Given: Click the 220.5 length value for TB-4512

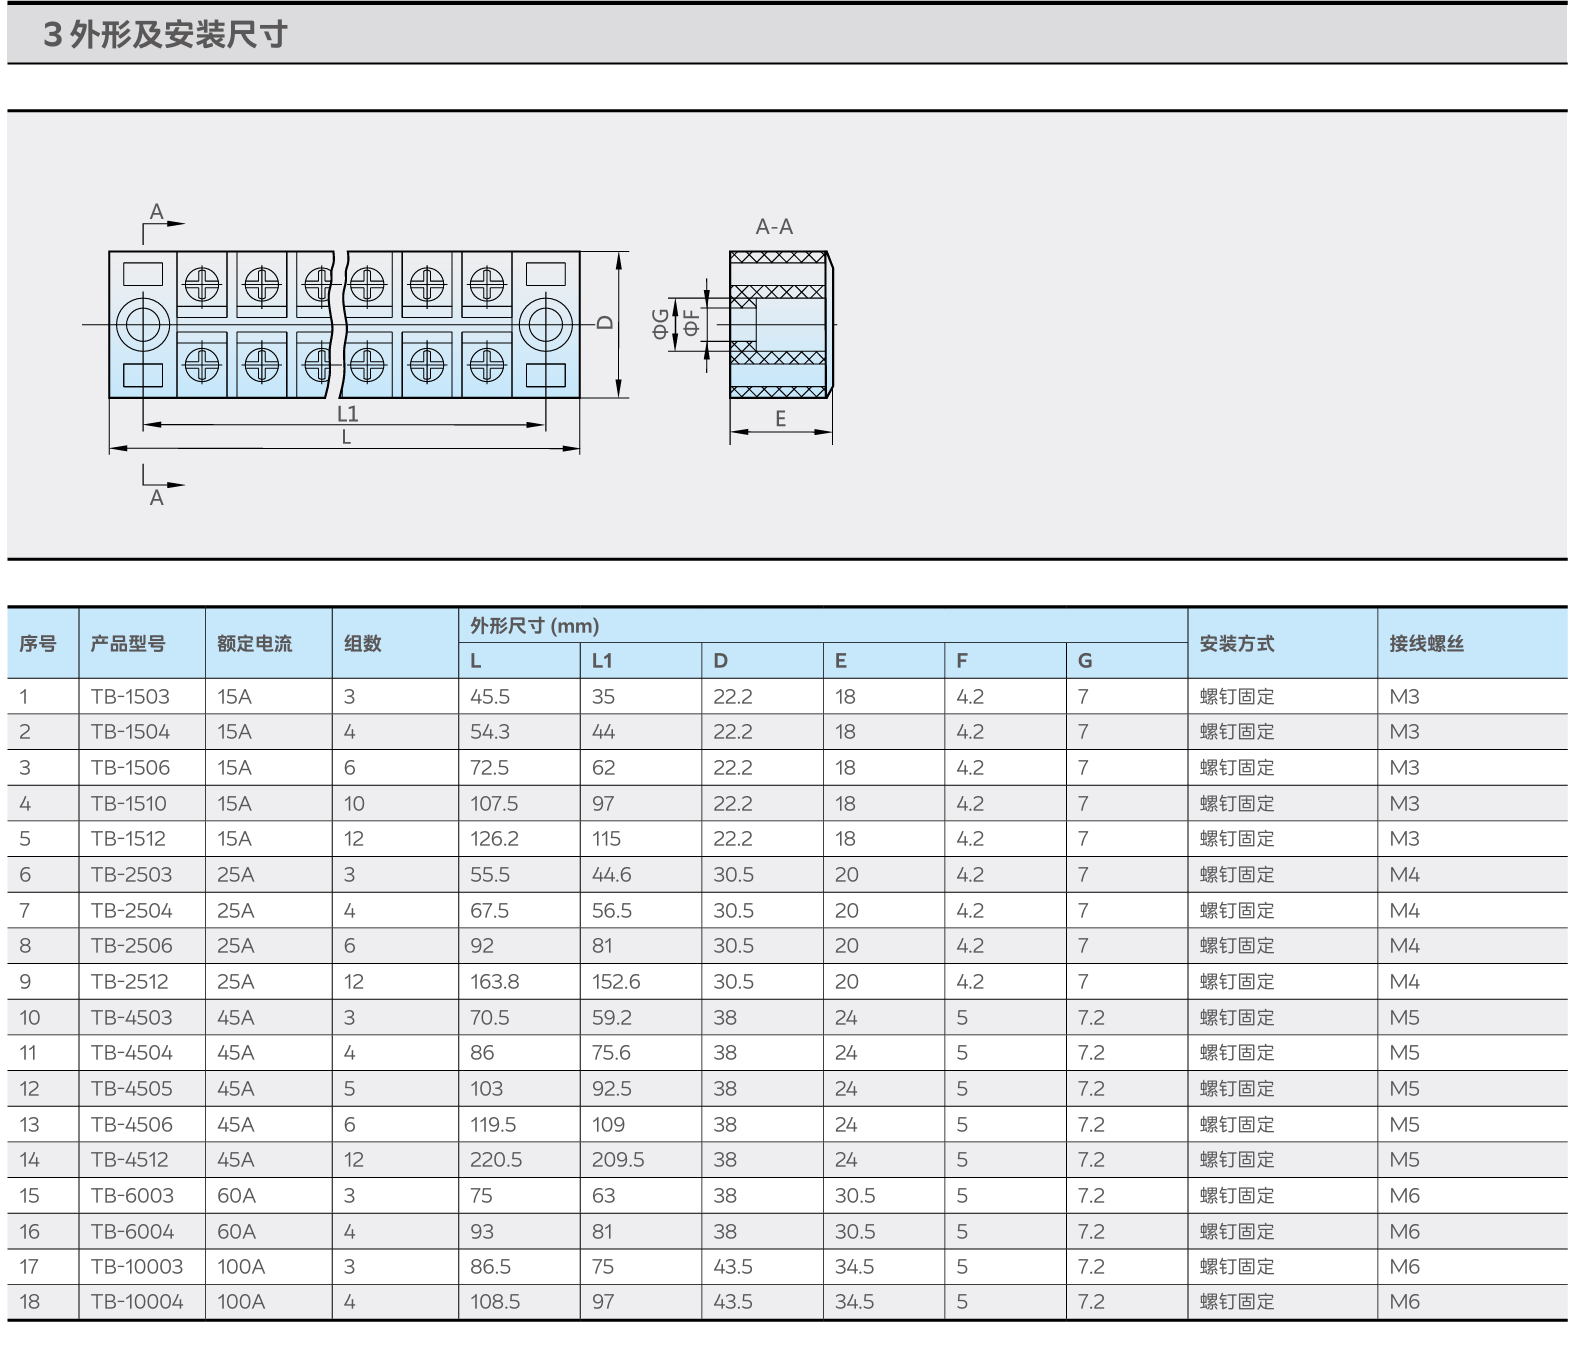Looking at the screenshot, I should click(x=496, y=1160).
